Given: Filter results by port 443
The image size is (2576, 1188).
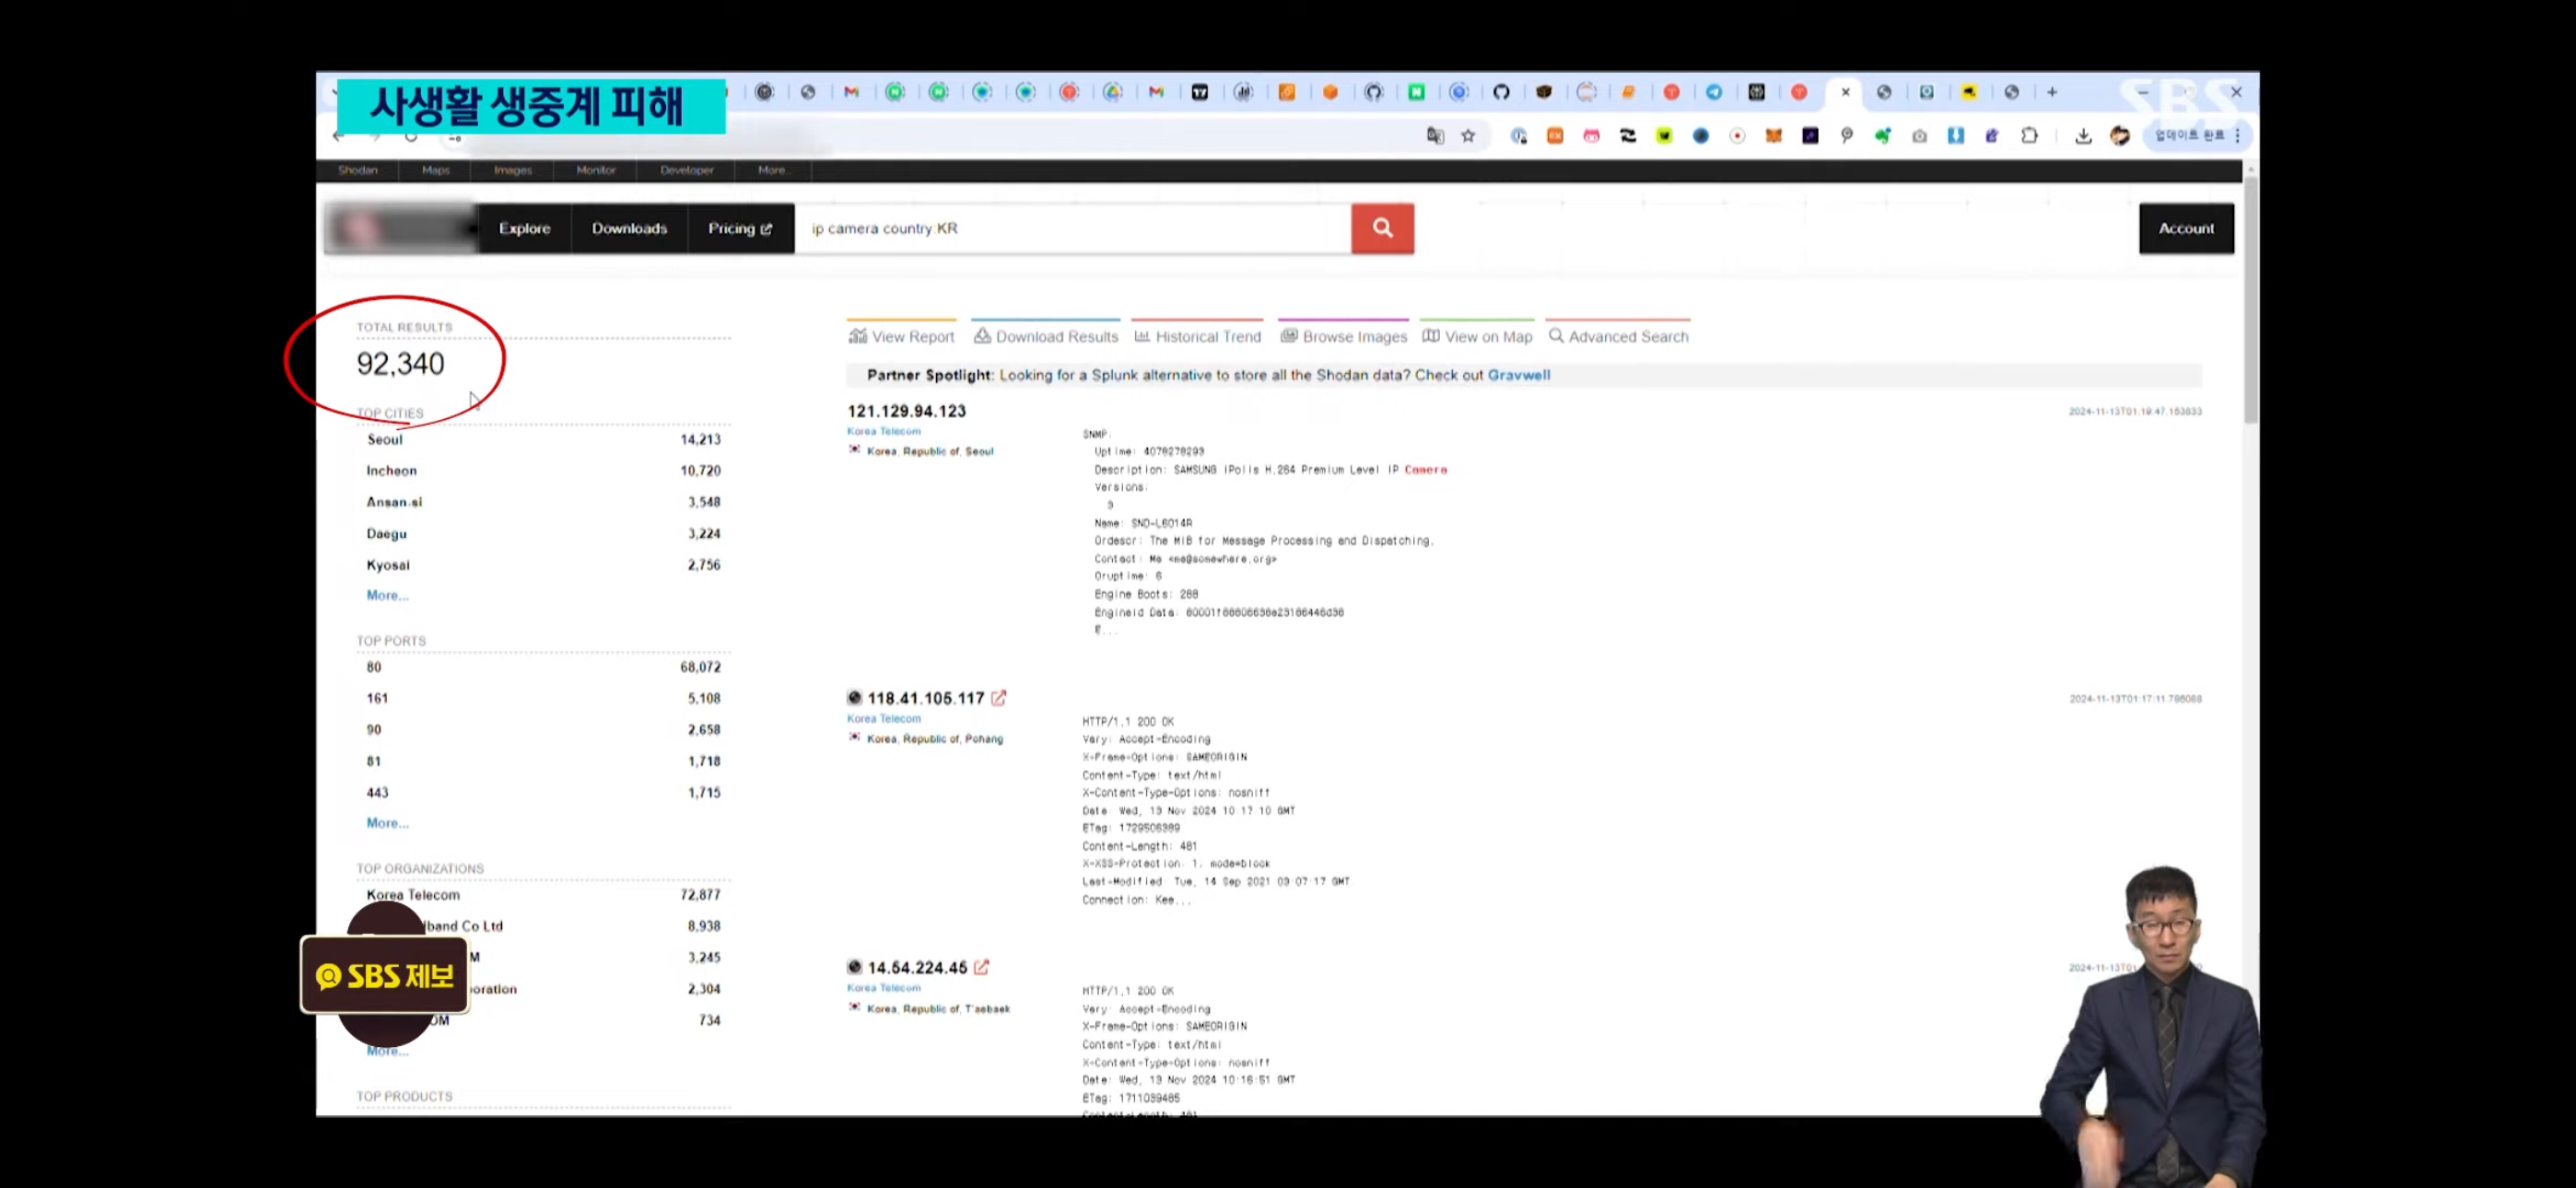Looking at the screenshot, I should 377,792.
